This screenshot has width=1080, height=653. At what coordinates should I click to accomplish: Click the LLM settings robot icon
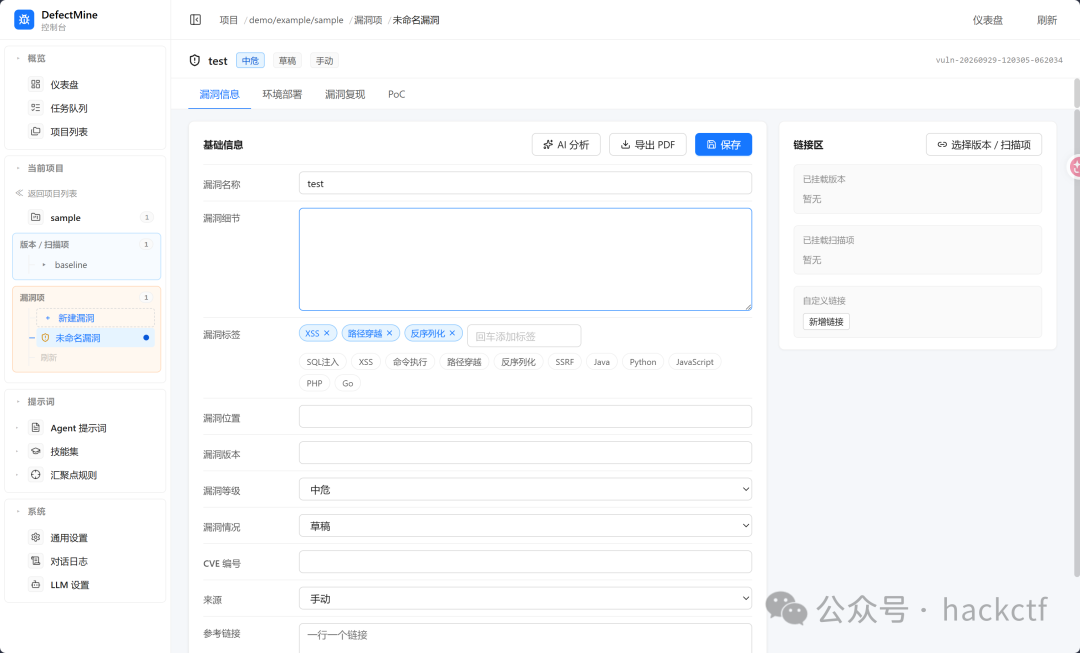click(x=36, y=584)
